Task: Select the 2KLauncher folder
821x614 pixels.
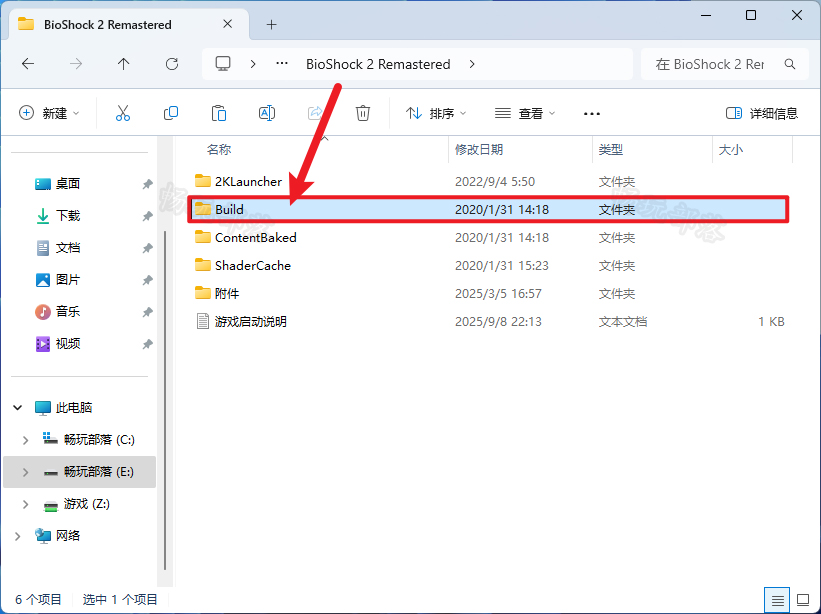Action: click(248, 182)
